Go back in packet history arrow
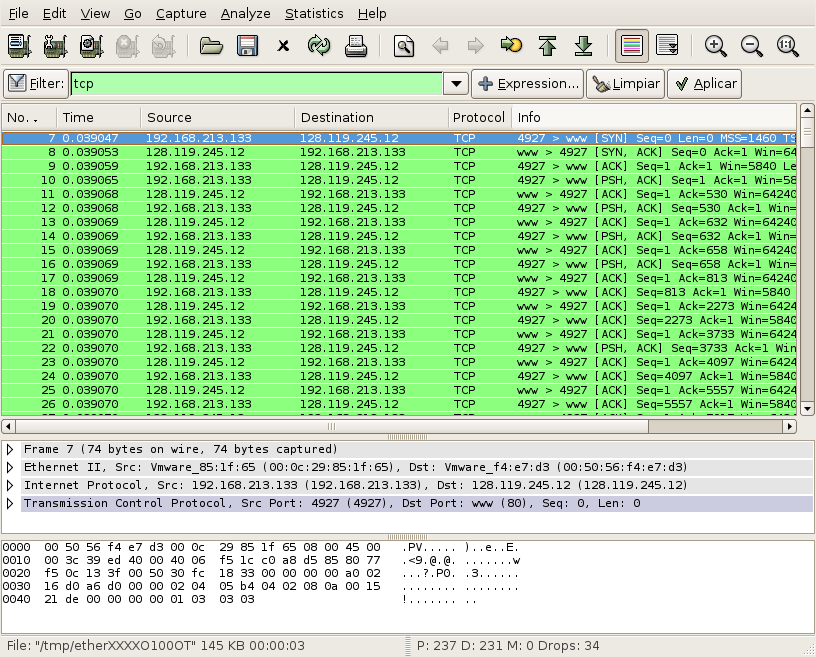816x657 pixels. (x=440, y=46)
